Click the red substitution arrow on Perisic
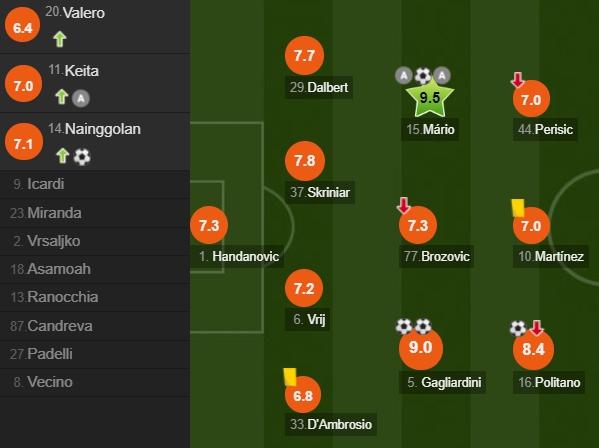Viewport: 599px width, 448px height. 518,80
